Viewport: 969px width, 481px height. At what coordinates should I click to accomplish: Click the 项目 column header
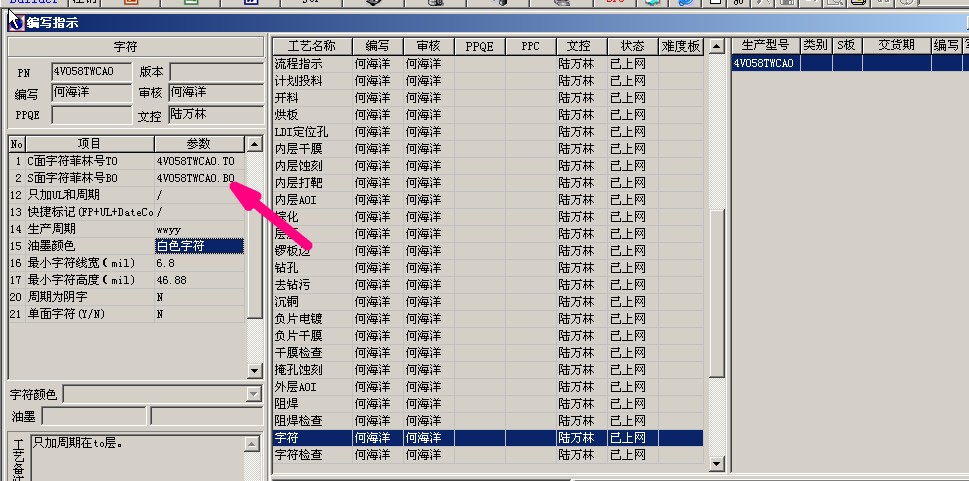[x=89, y=144]
